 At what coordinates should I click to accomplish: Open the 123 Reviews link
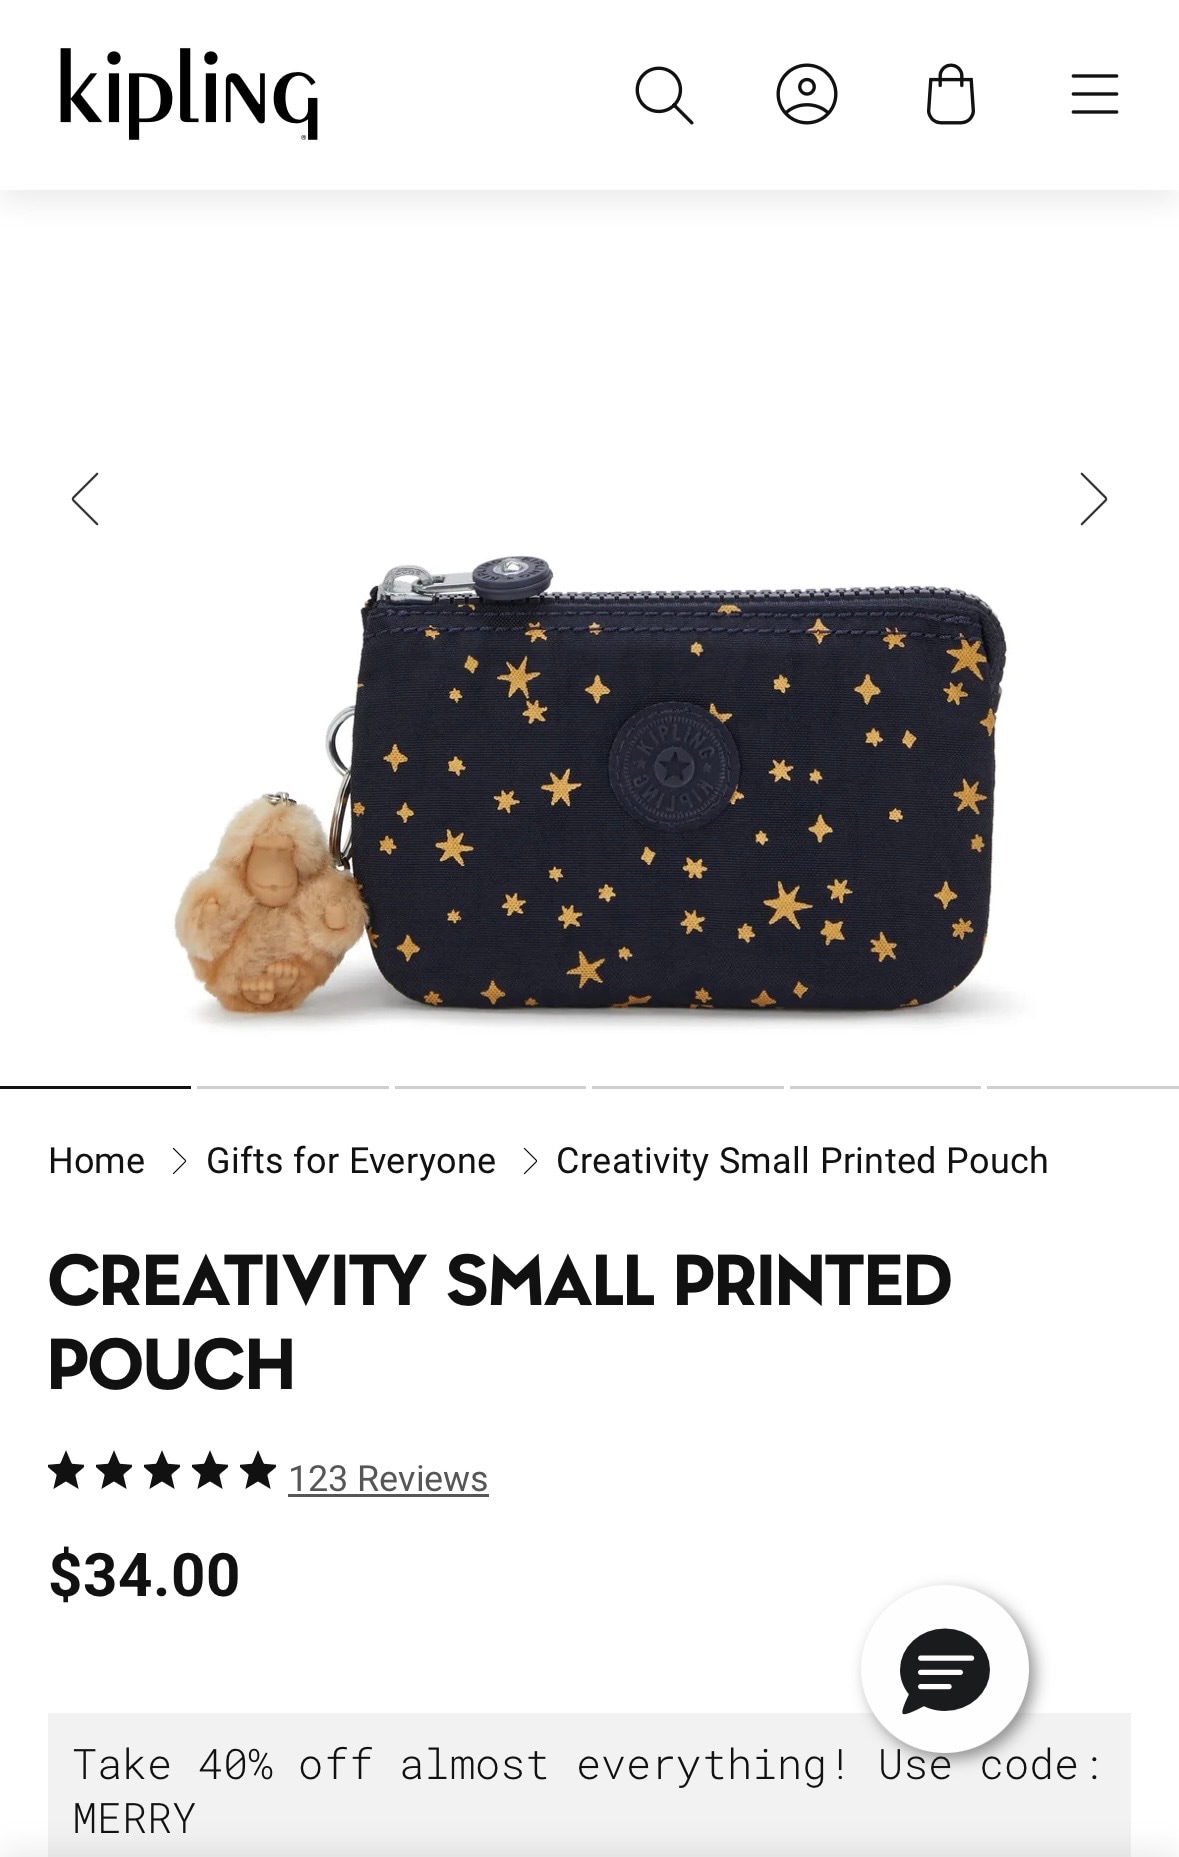[x=388, y=1479]
